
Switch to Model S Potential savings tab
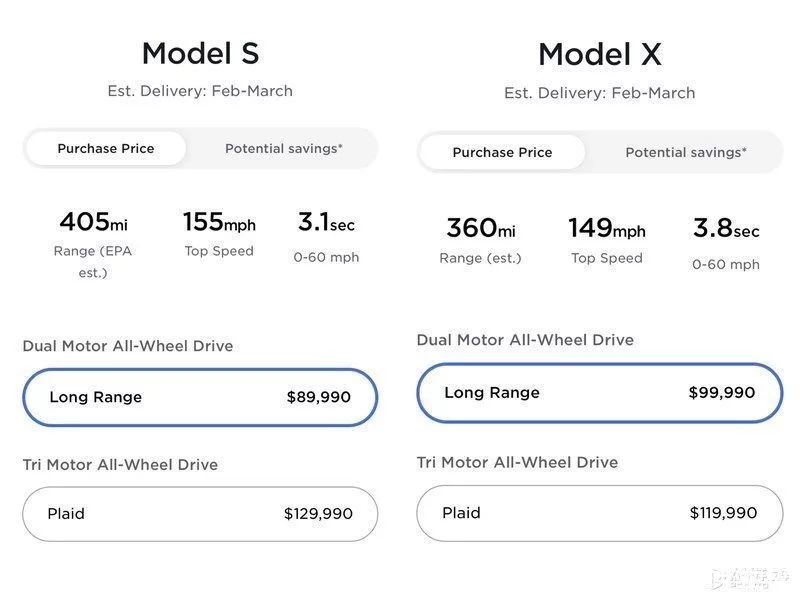pyautogui.click(x=283, y=148)
